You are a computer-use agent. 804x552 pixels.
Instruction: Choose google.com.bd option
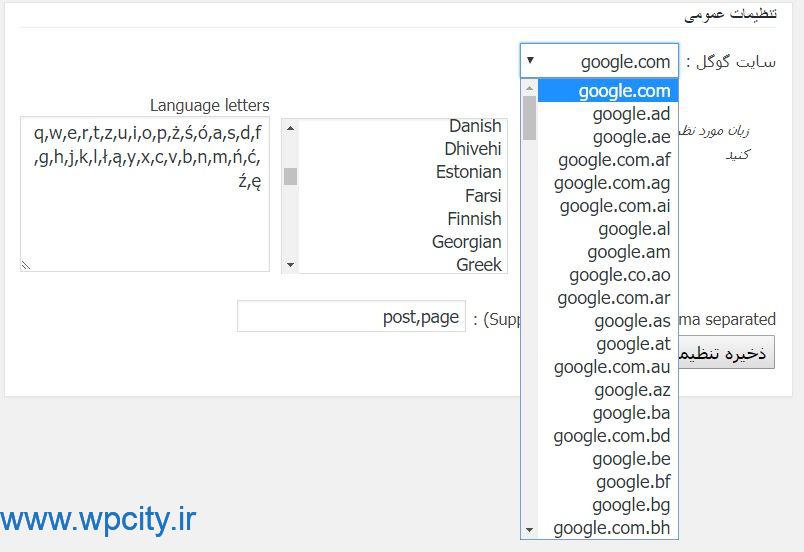pos(608,436)
